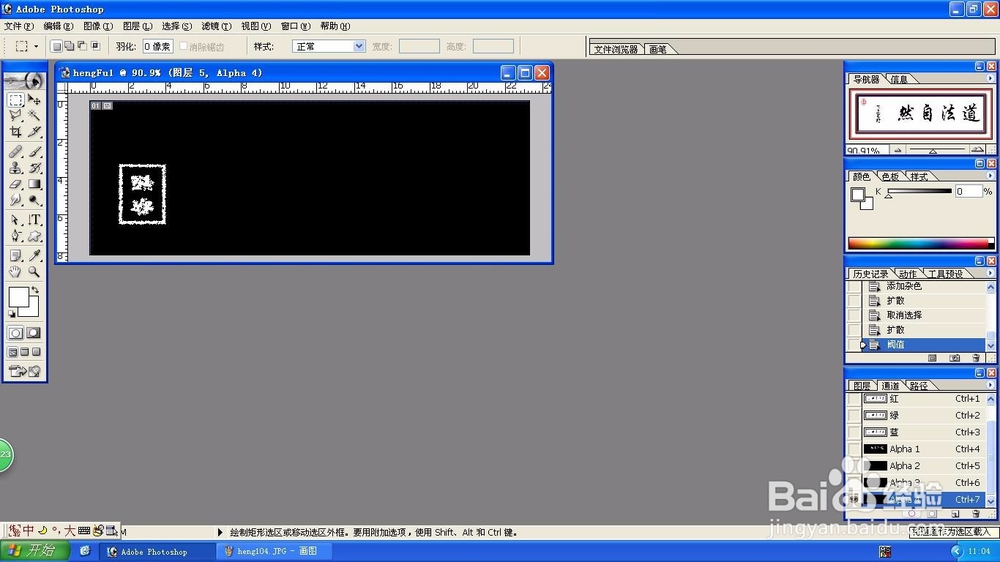The height and width of the screenshot is (562, 1000).
Task: Switch to Full Screen with menu bar mode
Action: click(25, 352)
